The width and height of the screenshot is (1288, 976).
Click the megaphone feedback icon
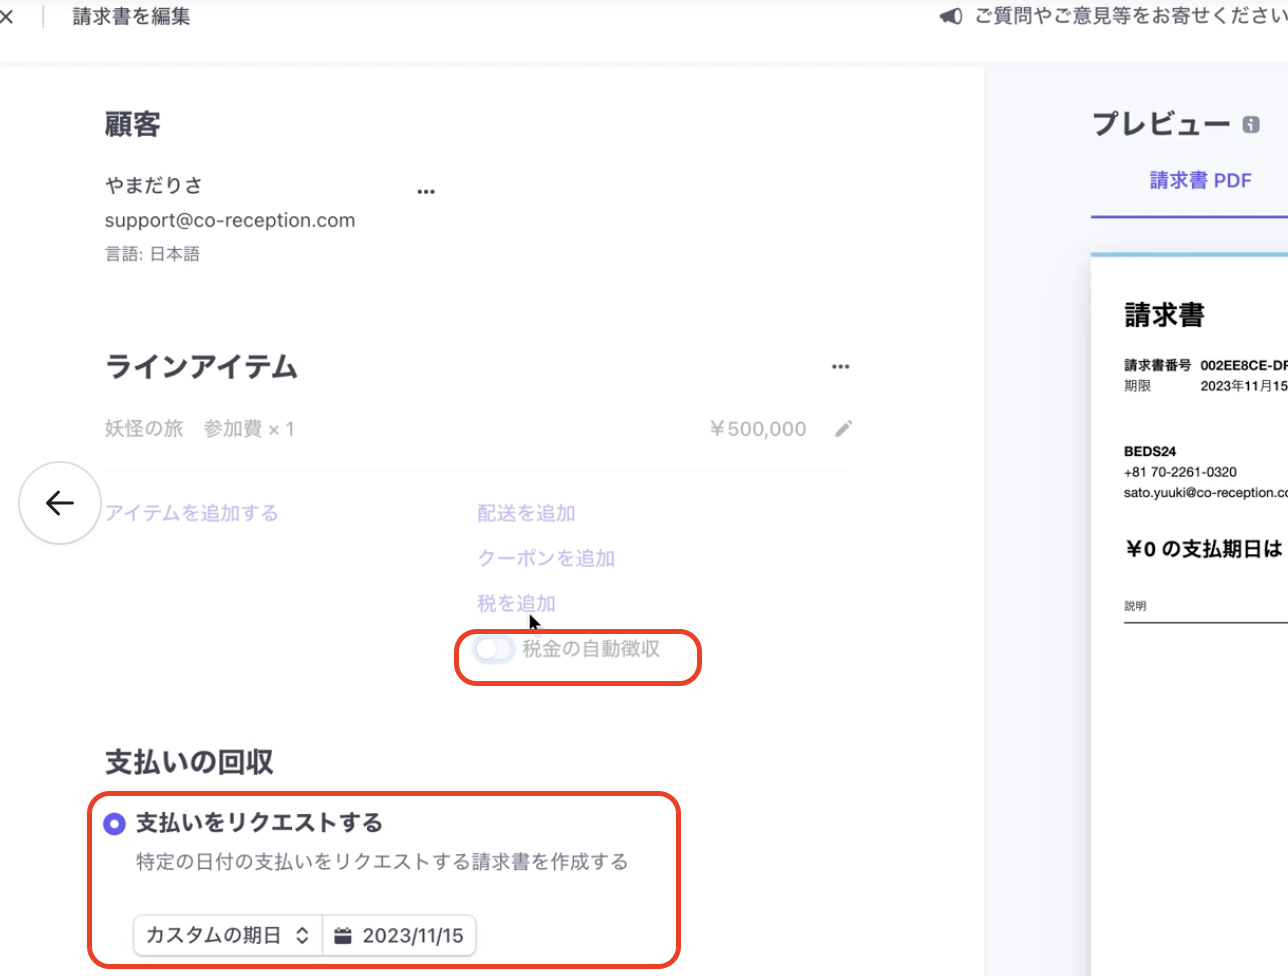tap(951, 17)
